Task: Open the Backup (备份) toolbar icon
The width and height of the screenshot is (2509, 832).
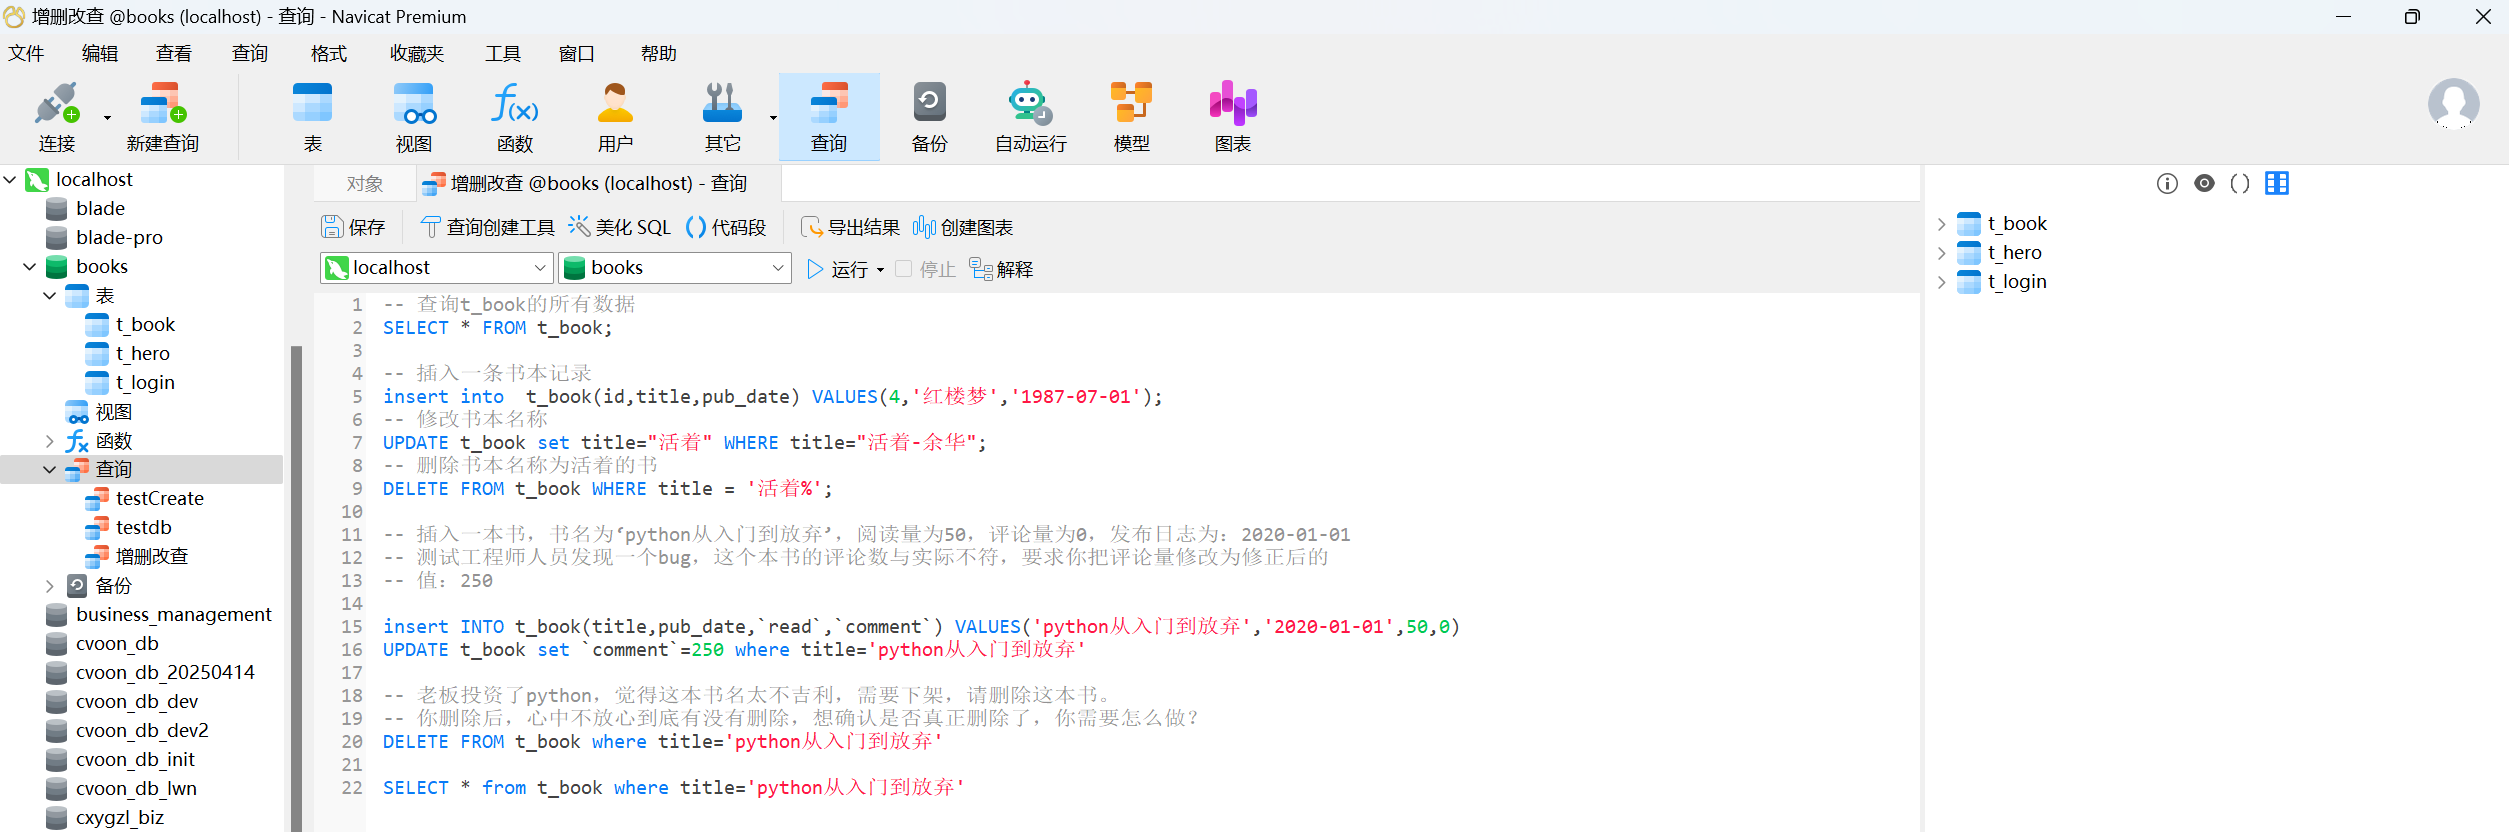Action: tap(930, 117)
